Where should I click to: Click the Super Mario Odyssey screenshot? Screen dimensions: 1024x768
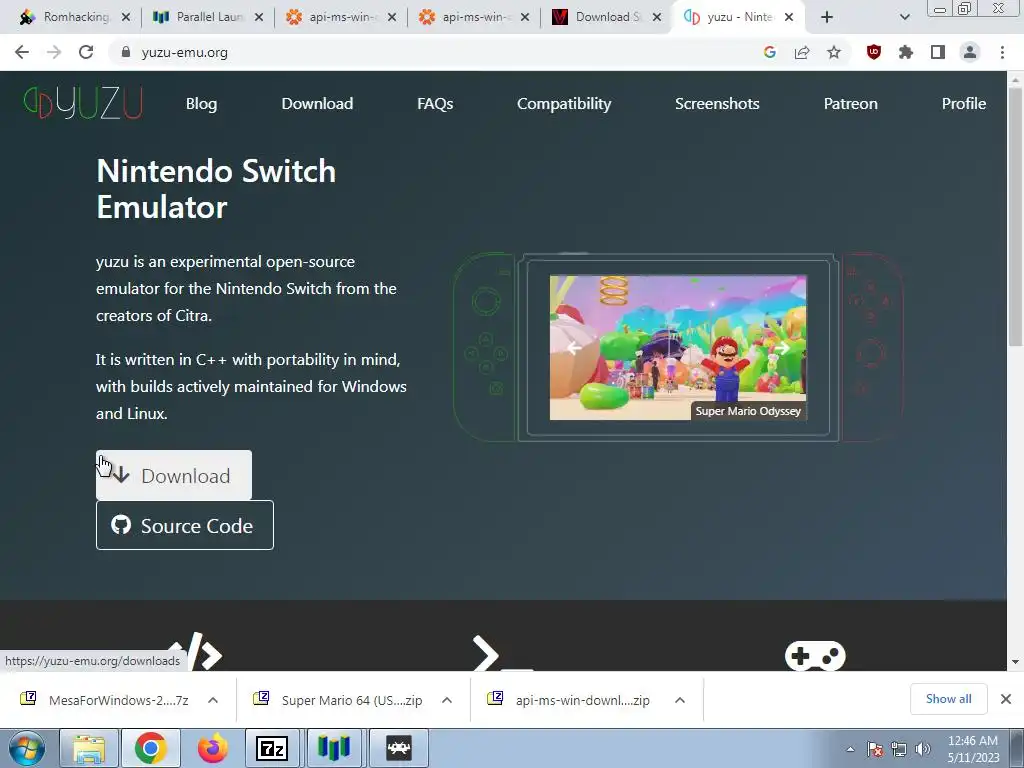point(678,347)
